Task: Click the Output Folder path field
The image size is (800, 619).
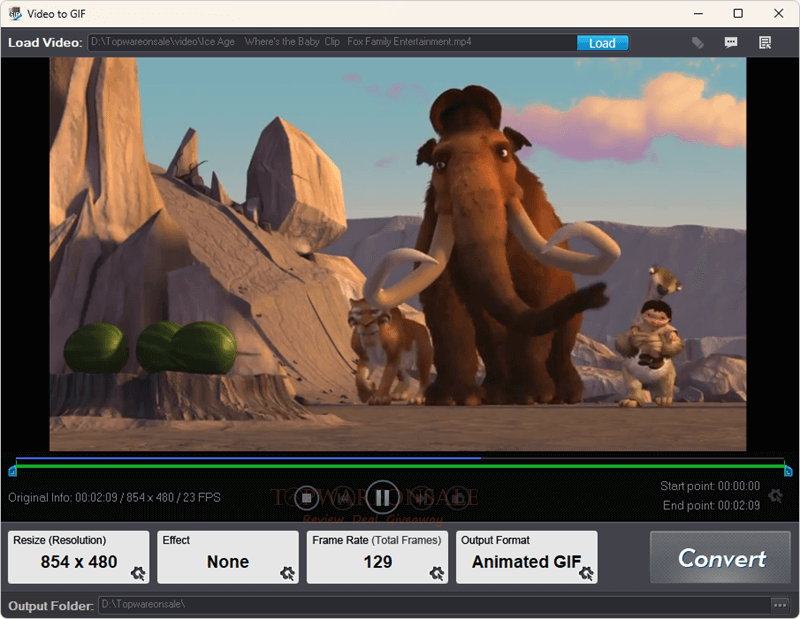Action: click(x=434, y=605)
